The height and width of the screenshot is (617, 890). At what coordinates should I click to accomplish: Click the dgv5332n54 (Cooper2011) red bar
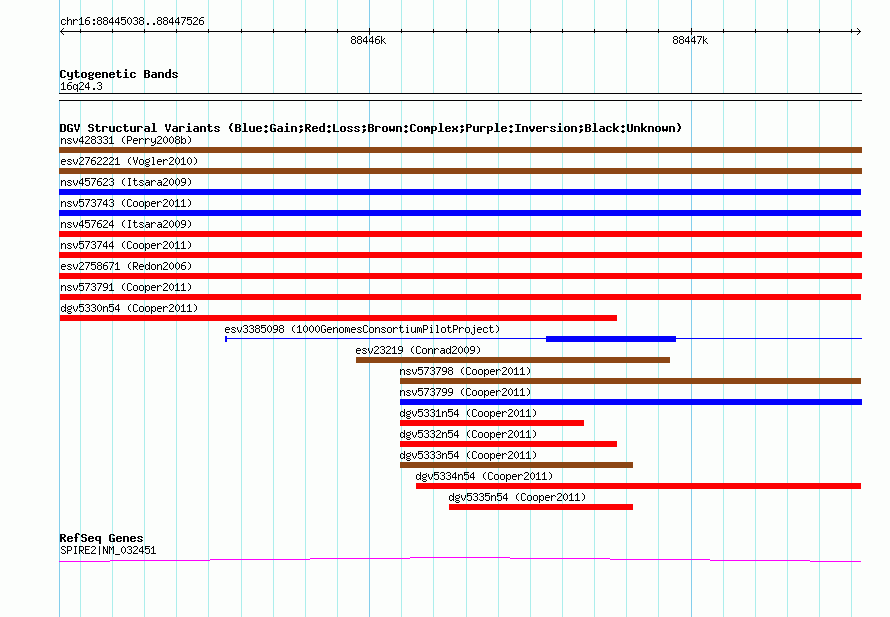pyautogui.click(x=509, y=444)
